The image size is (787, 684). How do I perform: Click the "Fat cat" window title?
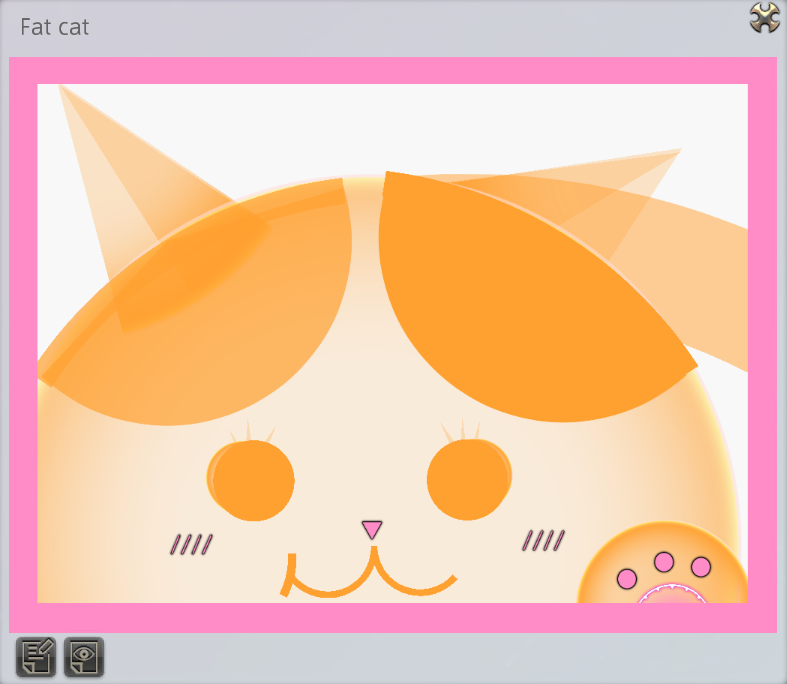tap(54, 27)
